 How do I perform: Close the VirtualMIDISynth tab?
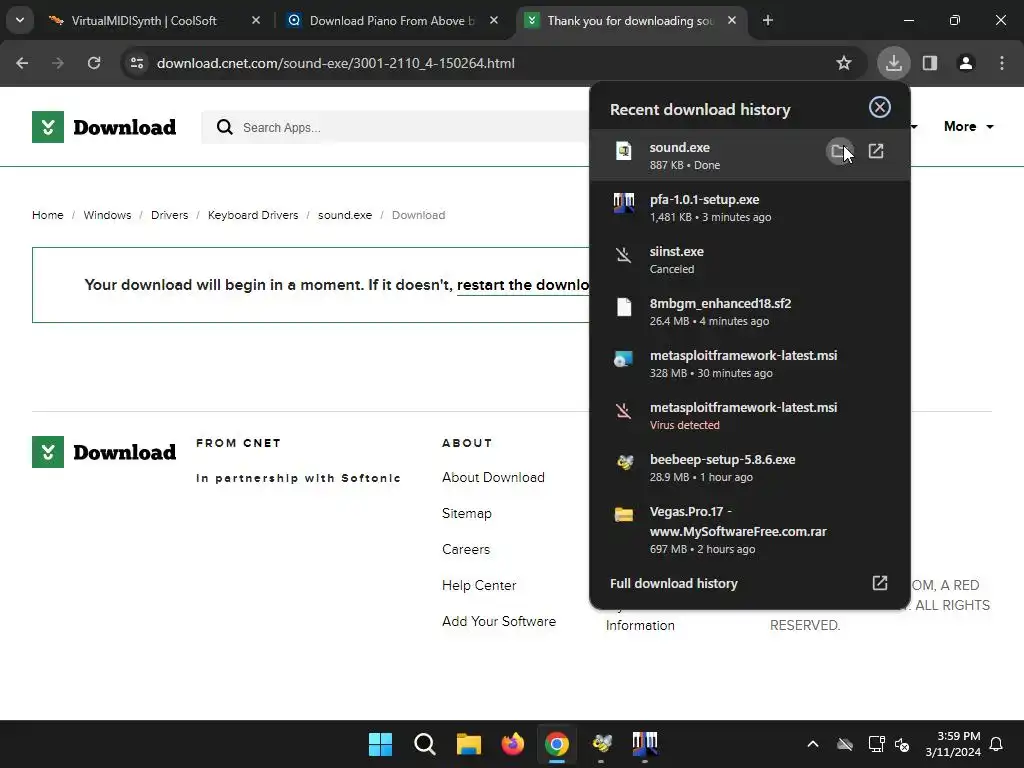[256, 20]
